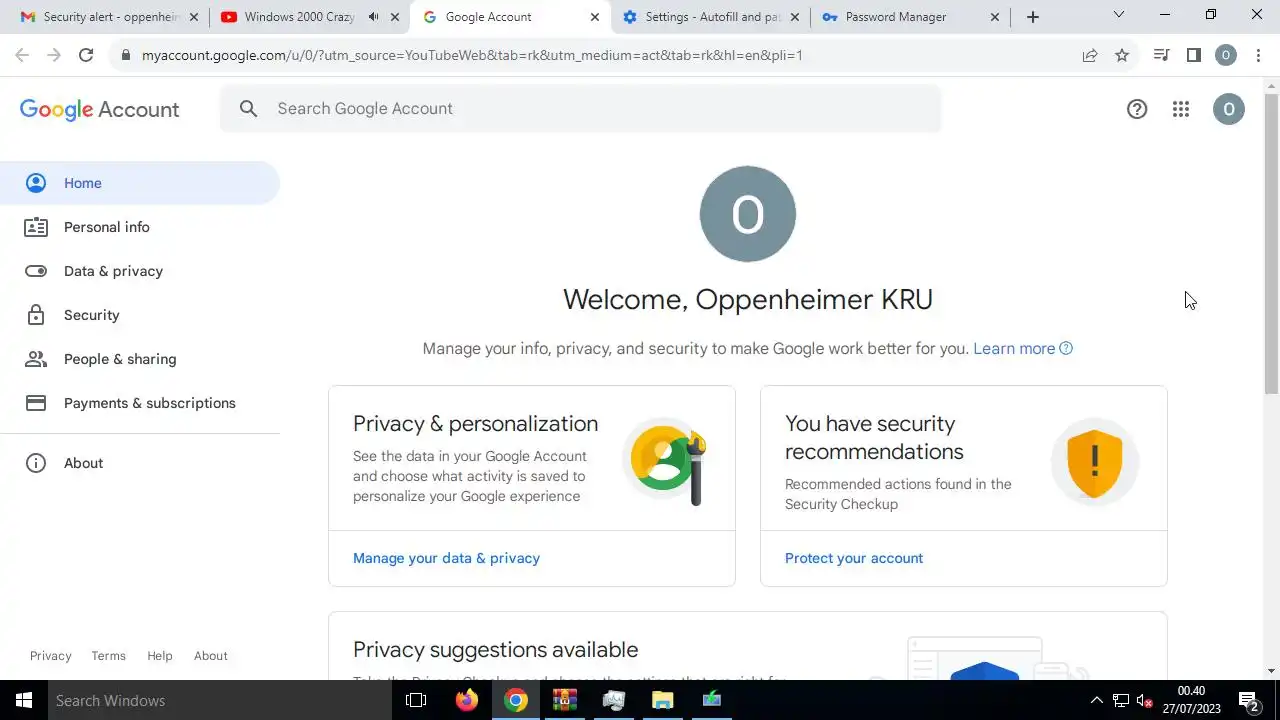Click the Google Account logo
The height and width of the screenshot is (720, 1280).
pyautogui.click(x=99, y=109)
